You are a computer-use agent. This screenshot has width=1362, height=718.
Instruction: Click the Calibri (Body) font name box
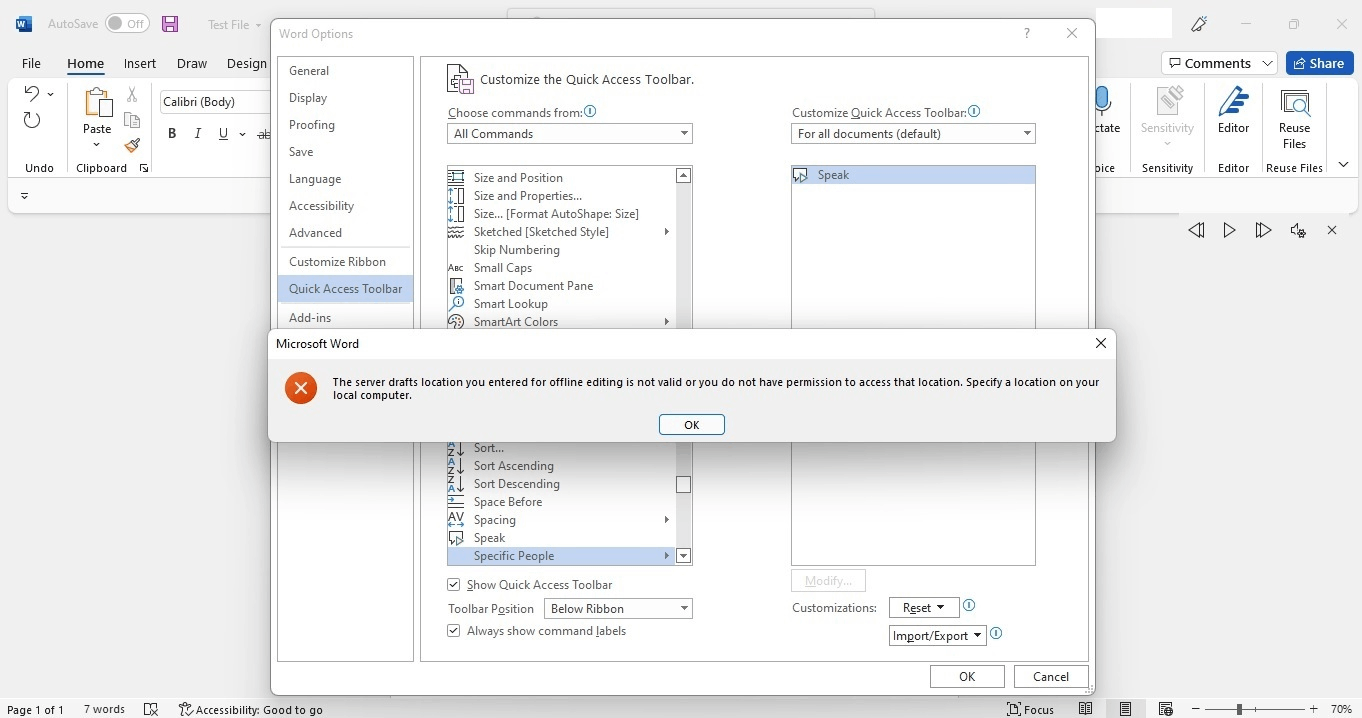coord(215,102)
